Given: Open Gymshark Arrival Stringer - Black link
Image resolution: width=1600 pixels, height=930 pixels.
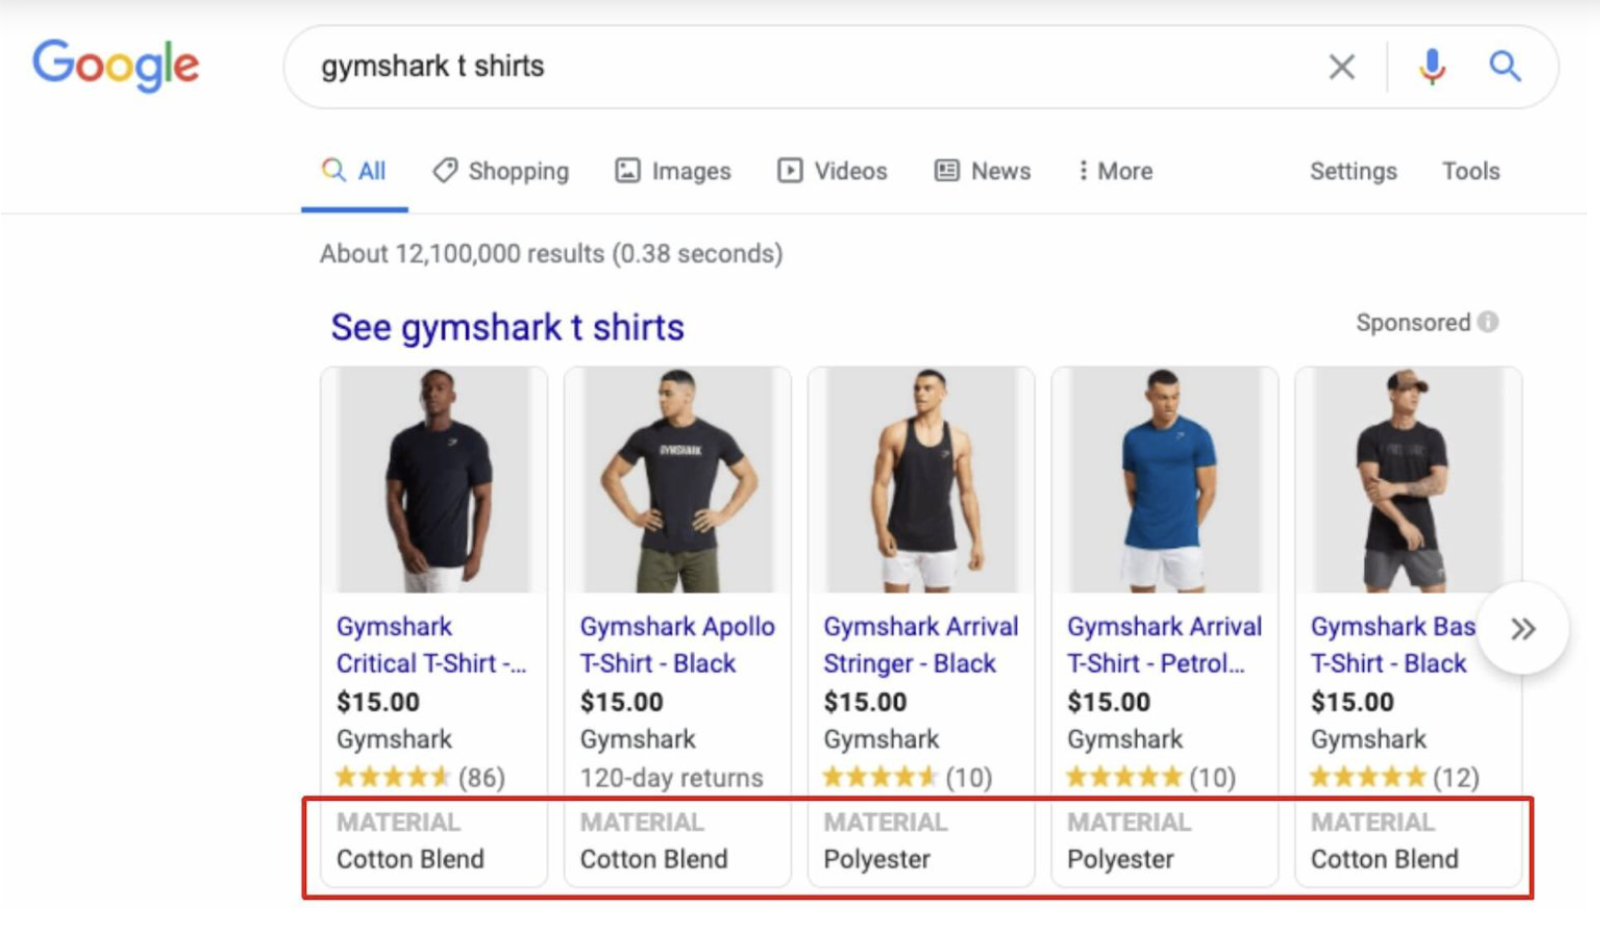Looking at the screenshot, I should pos(920,645).
